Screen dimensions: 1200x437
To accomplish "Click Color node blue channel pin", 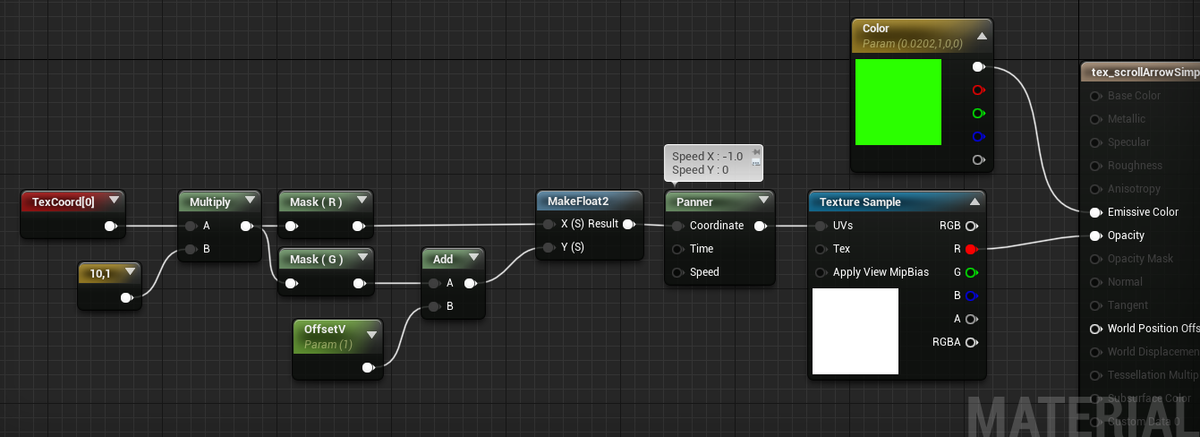I will 978,136.
